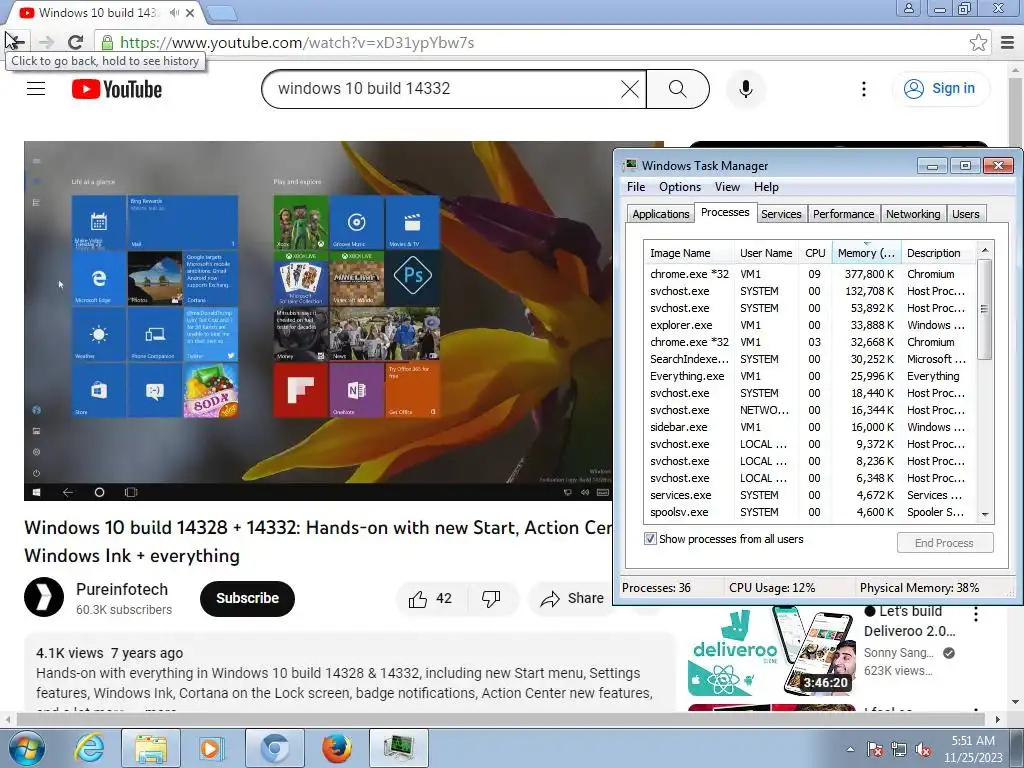The image size is (1024, 768).
Task: Select the SearchIndexe... process row
Action: pos(810,359)
